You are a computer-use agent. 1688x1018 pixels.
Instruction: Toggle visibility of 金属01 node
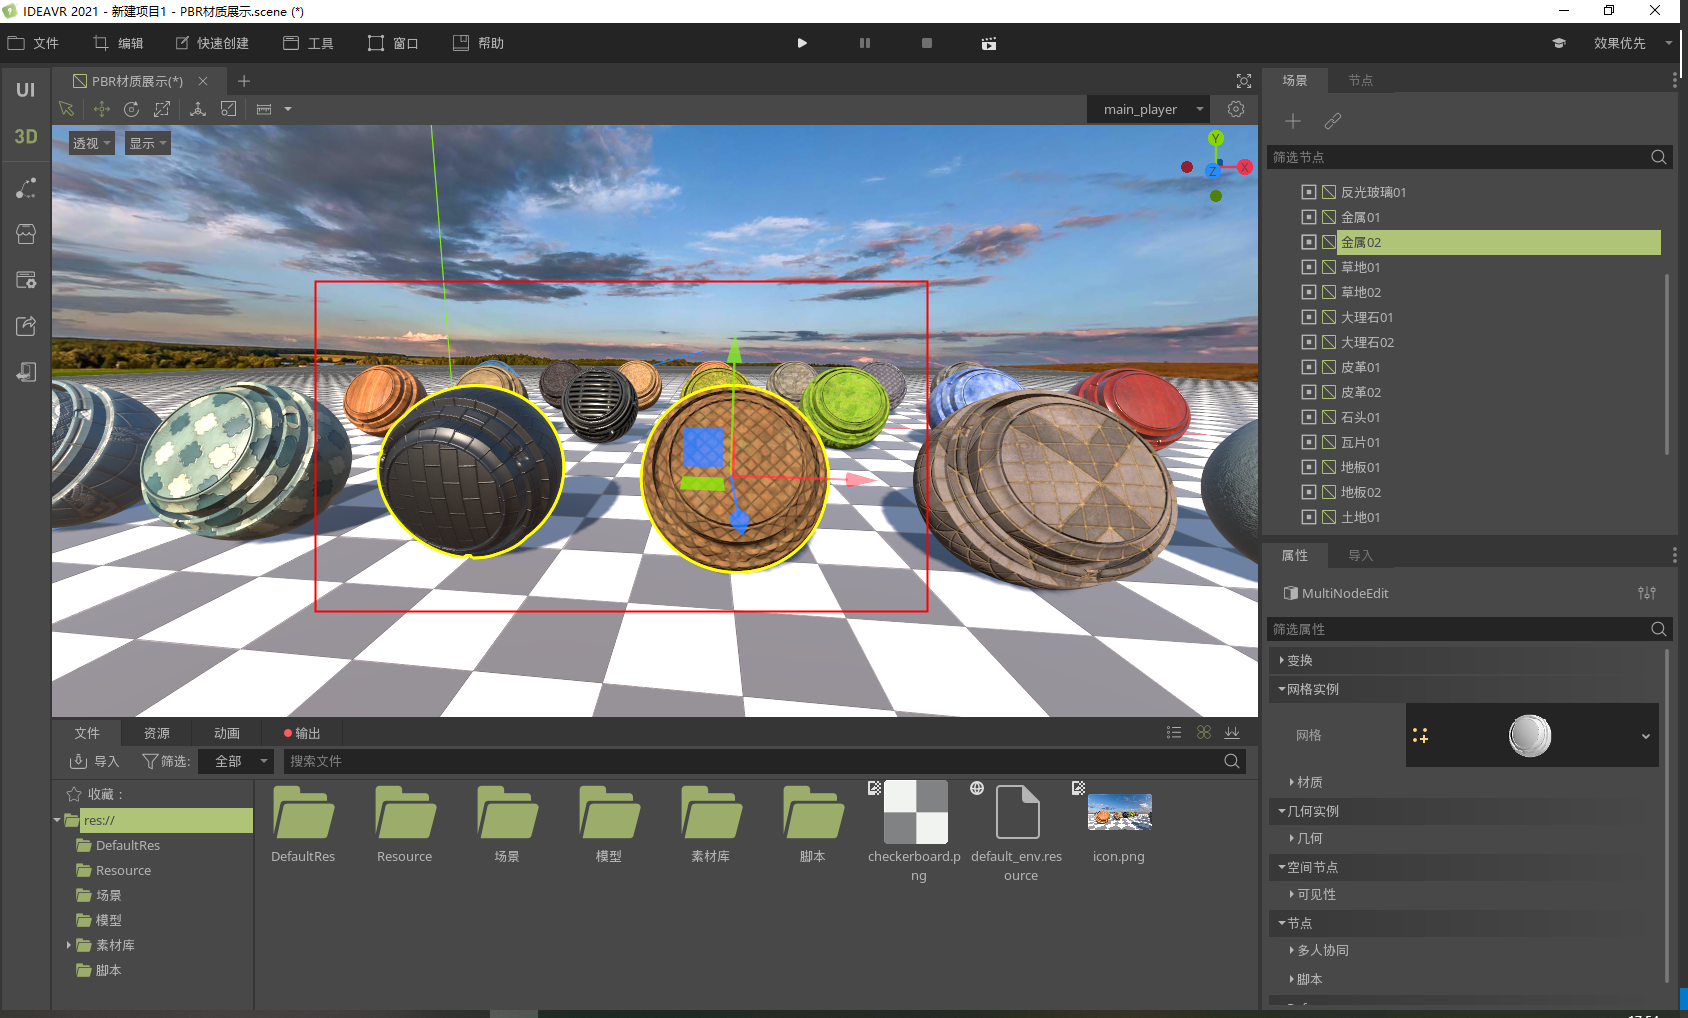[1309, 217]
